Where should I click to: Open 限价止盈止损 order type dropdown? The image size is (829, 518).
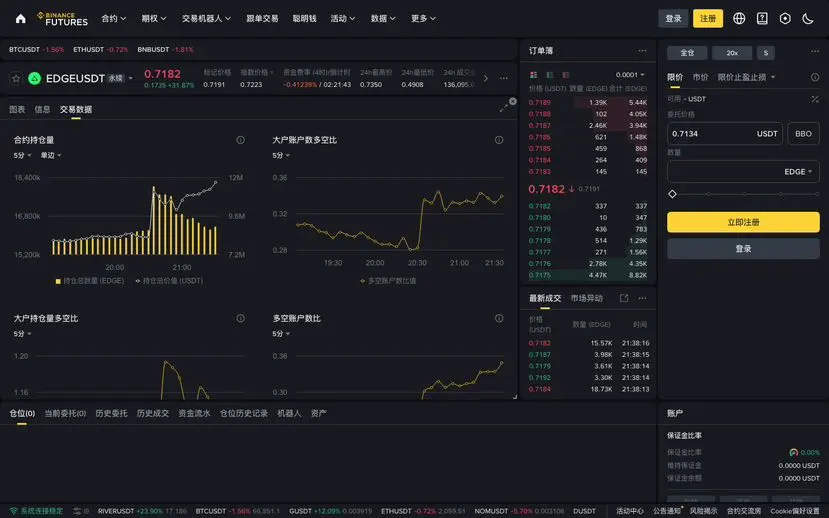click(x=746, y=77)
